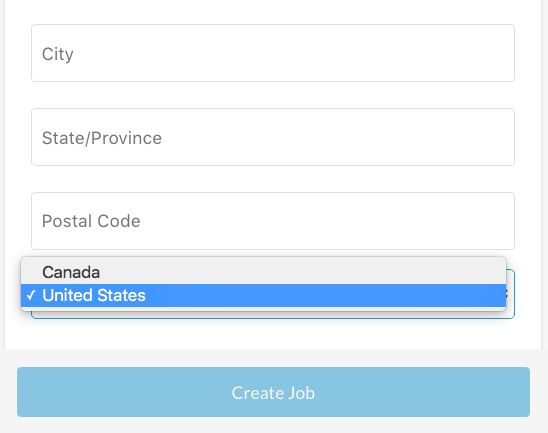548x433 pixels.
Task: Click the City input field
Action: click(273, 53)
